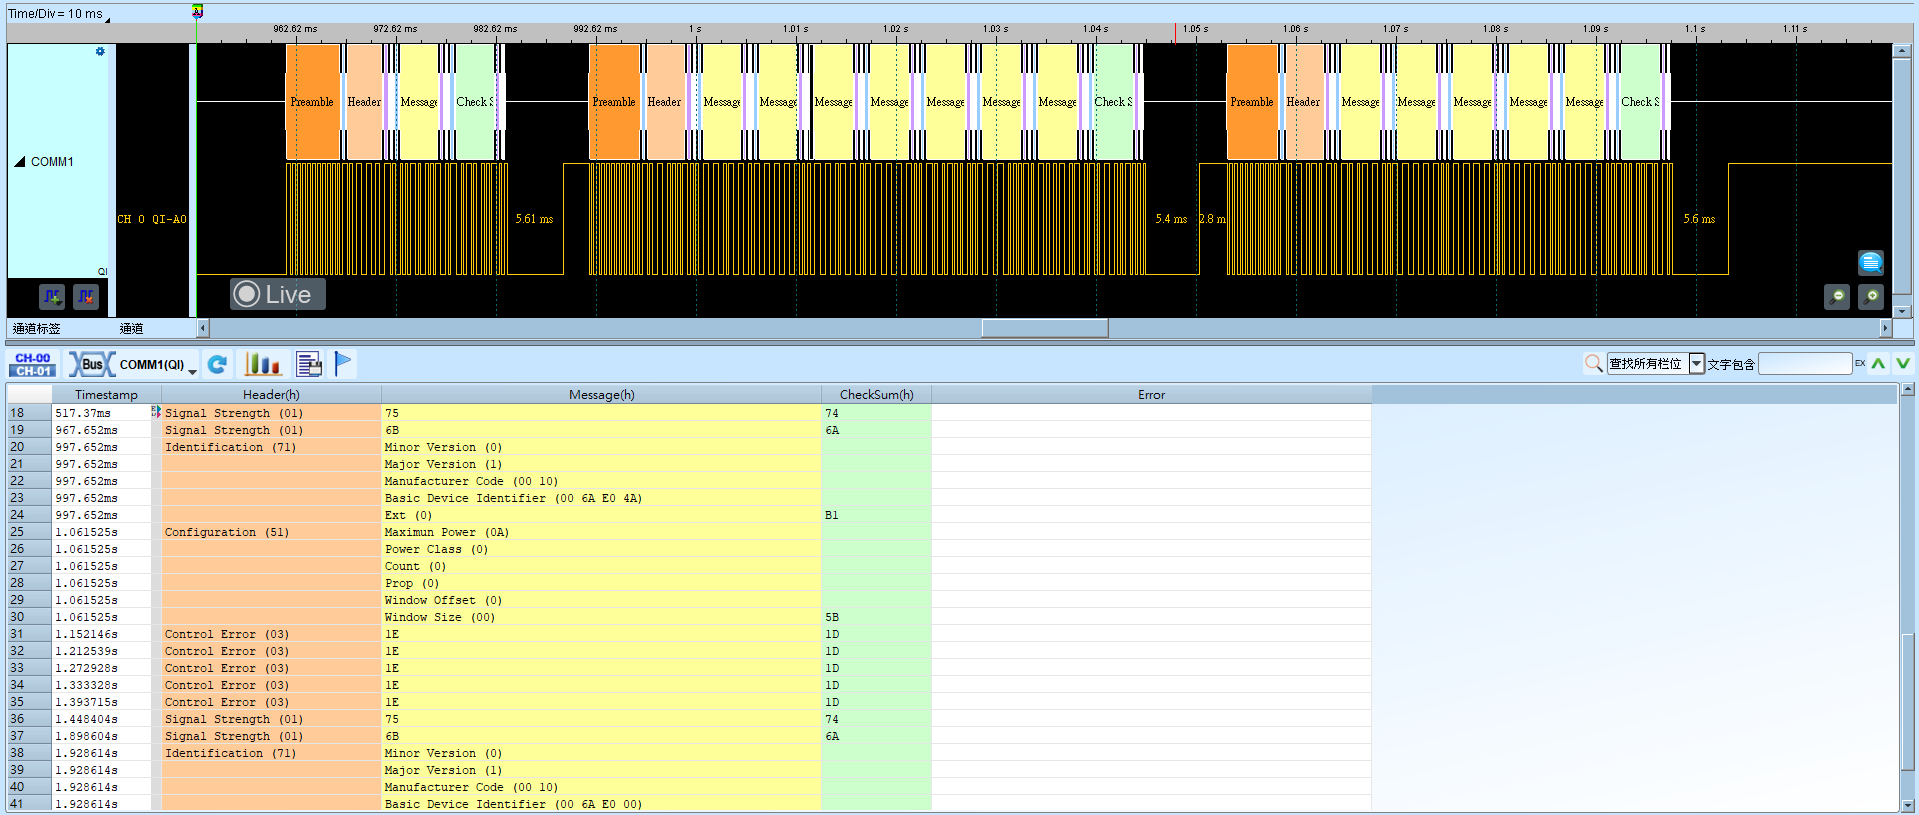The width and height of the screenshot is (1919, 815).
Task: Click the Basic Device Identifier cell in row 23
Action: point(601,498)
